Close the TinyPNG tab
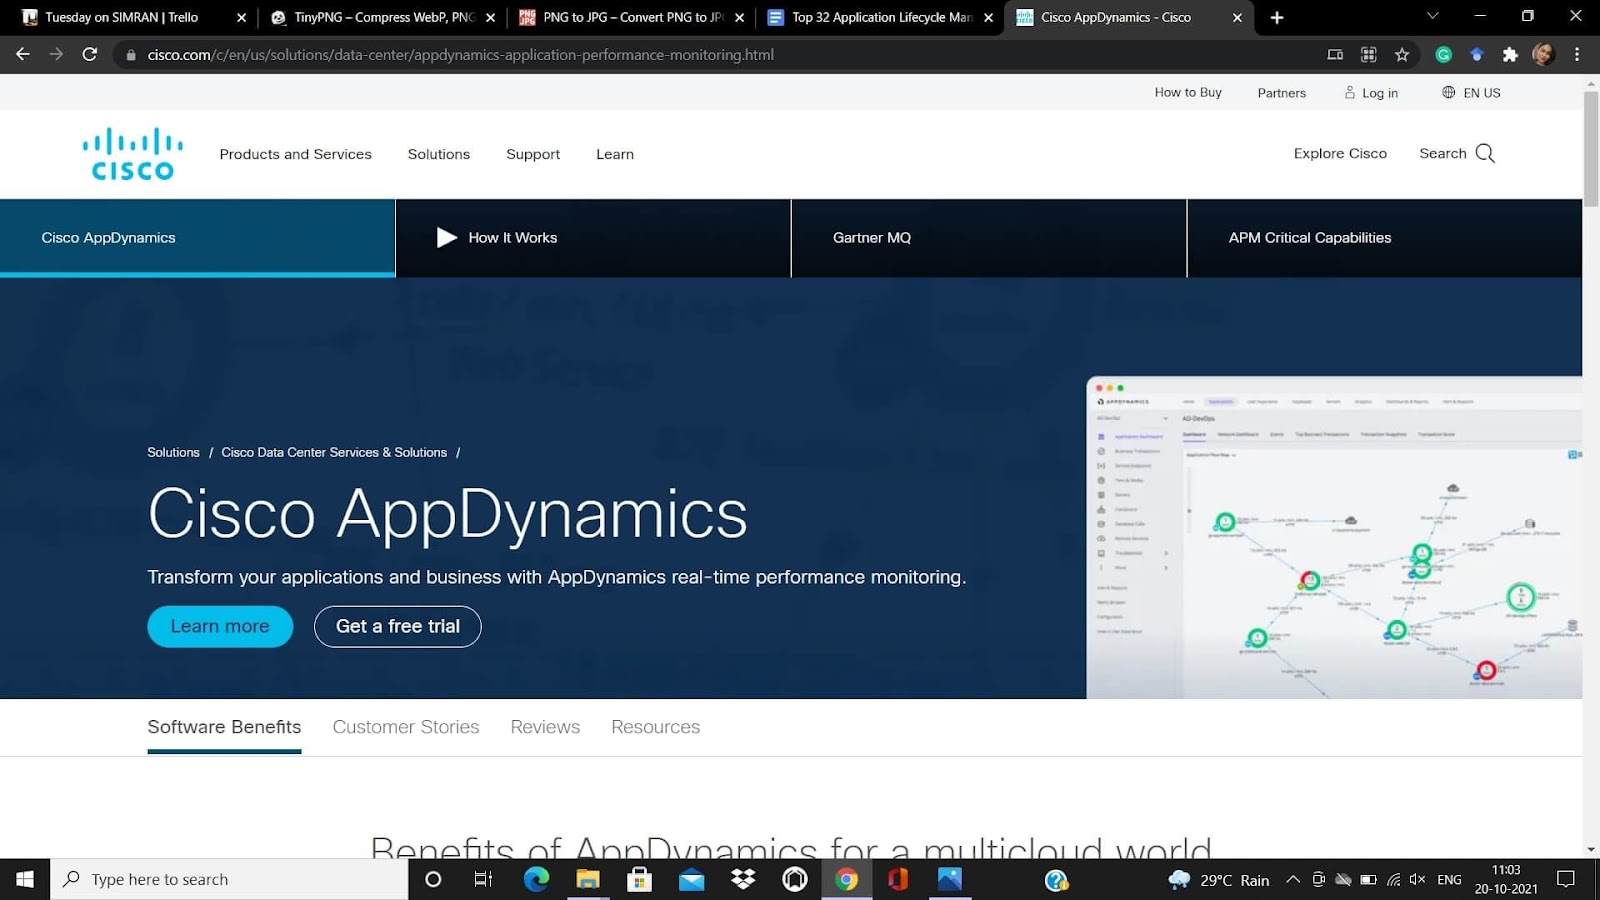This screenshot has height=900, width=1600. [491, 17]
